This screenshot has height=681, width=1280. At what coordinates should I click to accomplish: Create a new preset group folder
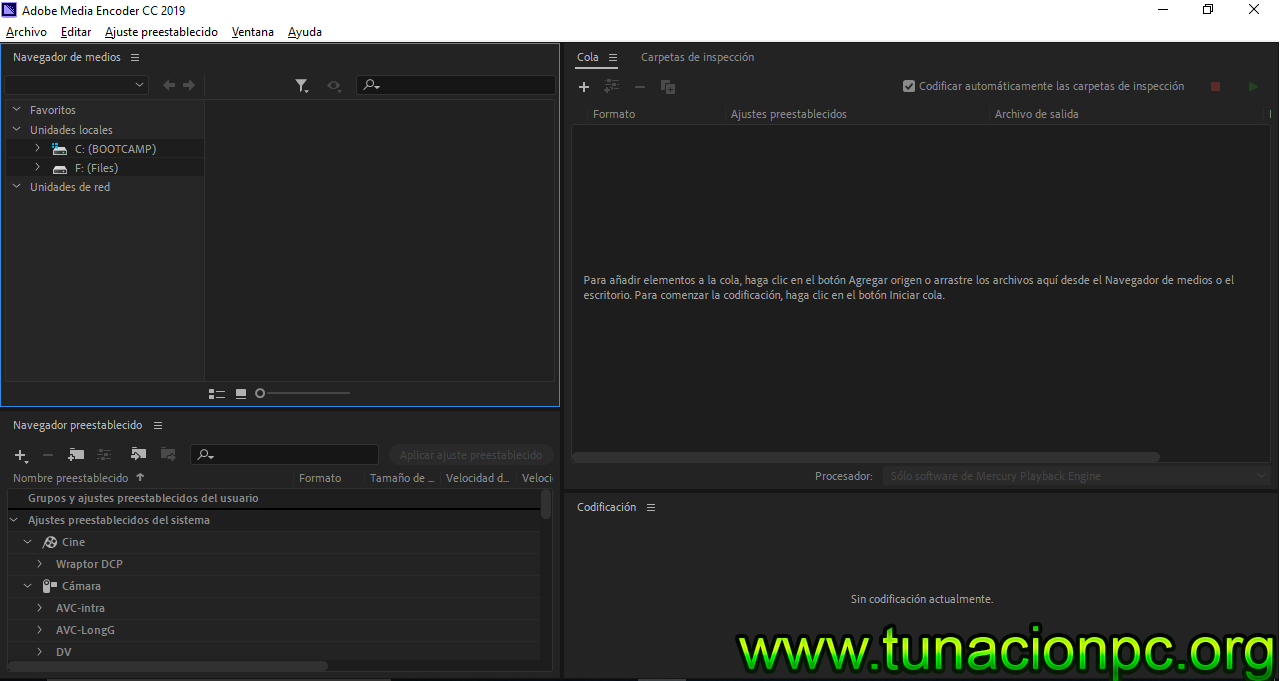tap(76, 455)
